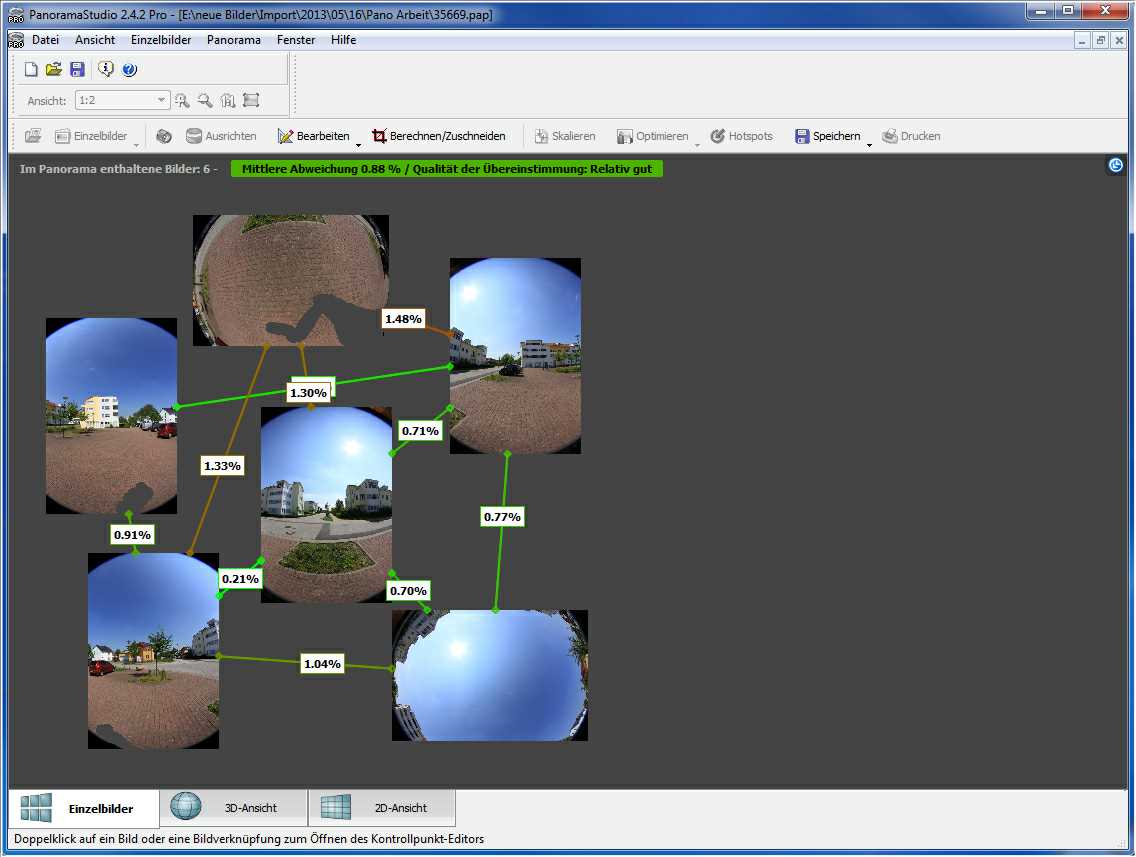Expand the Speichern dropdown arrow

click(869, 143)
